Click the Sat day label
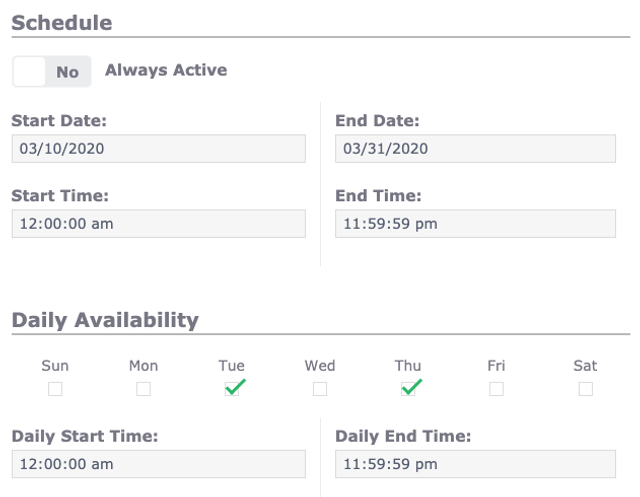Image resolution: width=640 pixels, height=497 pixels. click(585, 366)
